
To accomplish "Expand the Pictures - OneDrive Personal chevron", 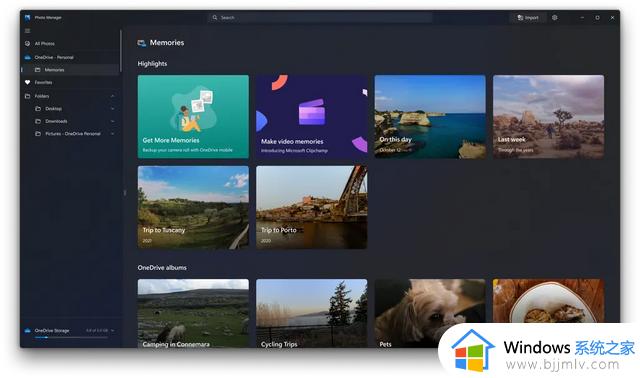I will coord(112,133).
